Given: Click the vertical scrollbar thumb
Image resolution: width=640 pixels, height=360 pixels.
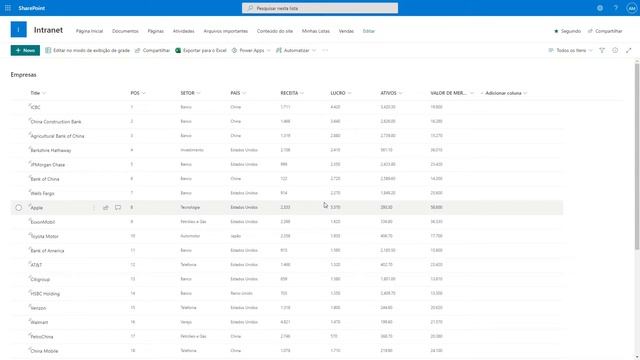Looking at the screenshot, I should tap(637, 156).
